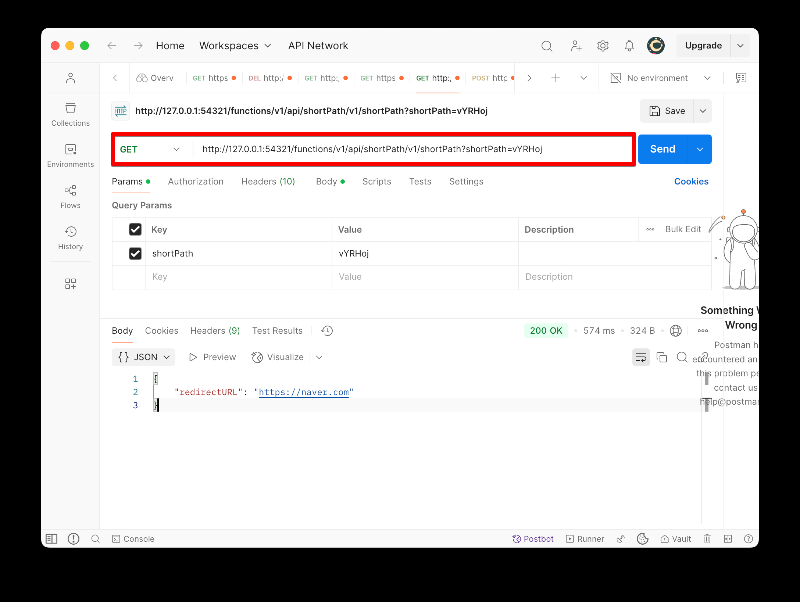The width and height of the screenshot is (800, 602).
Task: Open settings gear in top bar
Action: point(603,46)
